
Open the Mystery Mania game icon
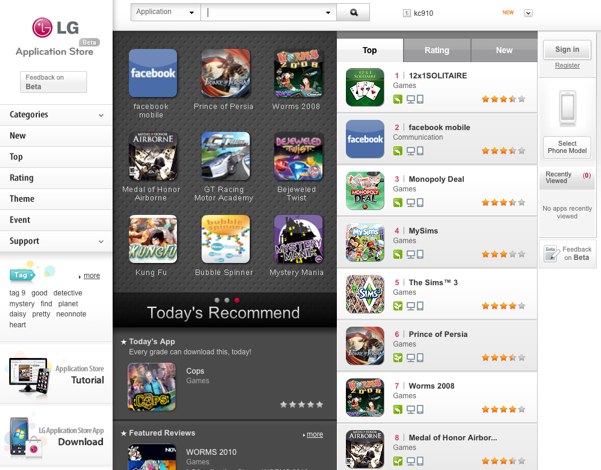click(x=298, y=239)
